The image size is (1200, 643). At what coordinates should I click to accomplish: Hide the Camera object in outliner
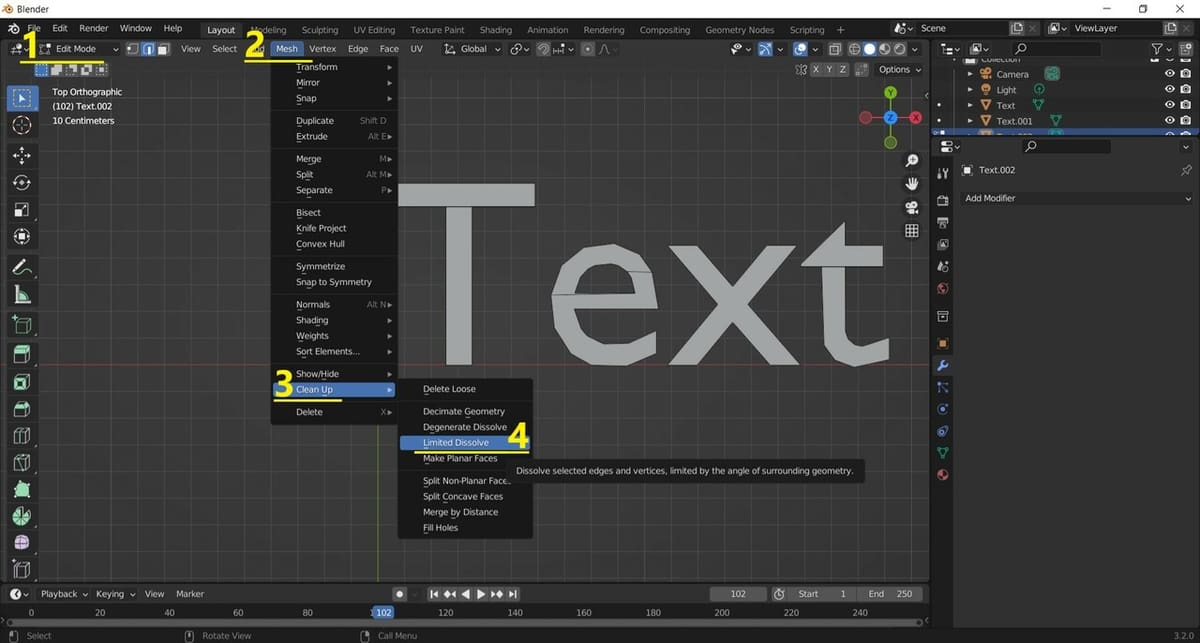(x=1169, y=74)
